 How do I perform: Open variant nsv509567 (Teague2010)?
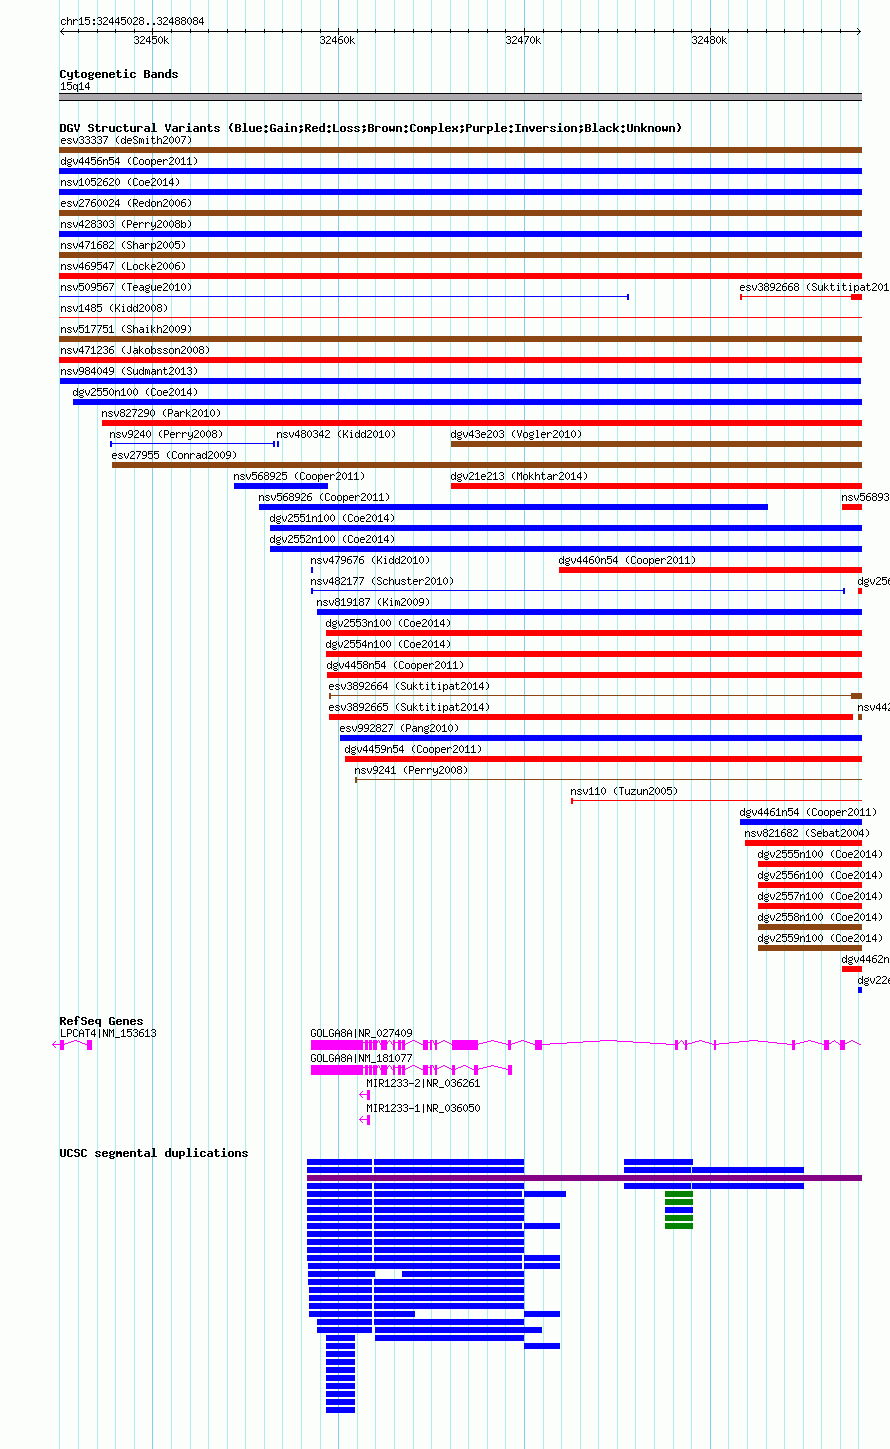126,287
